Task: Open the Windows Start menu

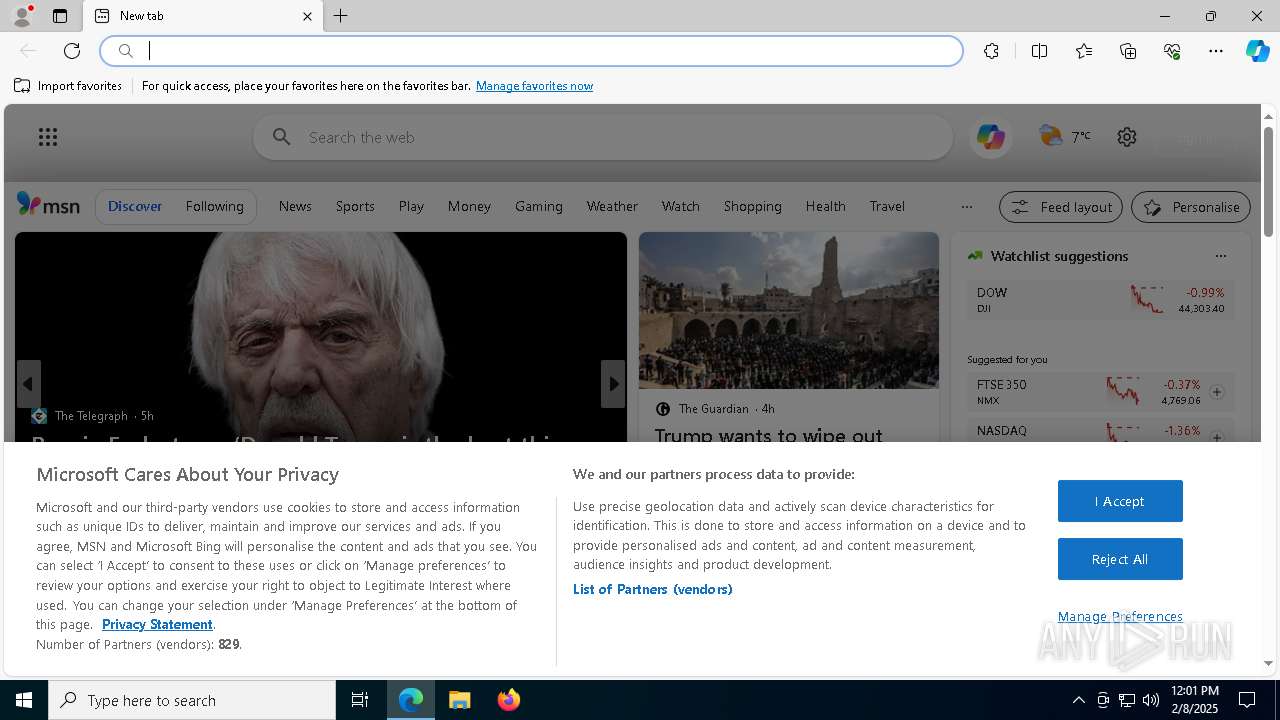Action: pyautogui.click(x=24, y=700)
